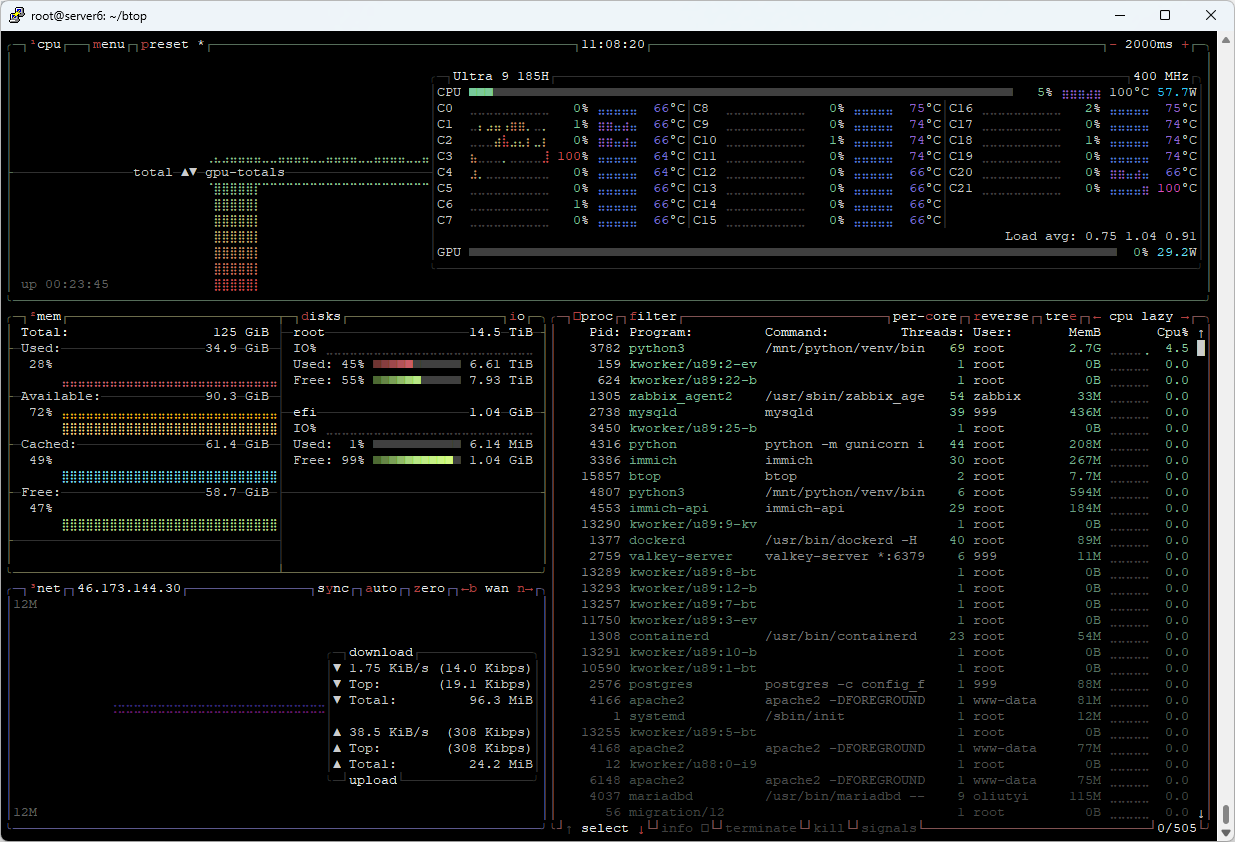Click the left arrow before cpu lazy sort
1235x842 pixels.
[1097, 317]
